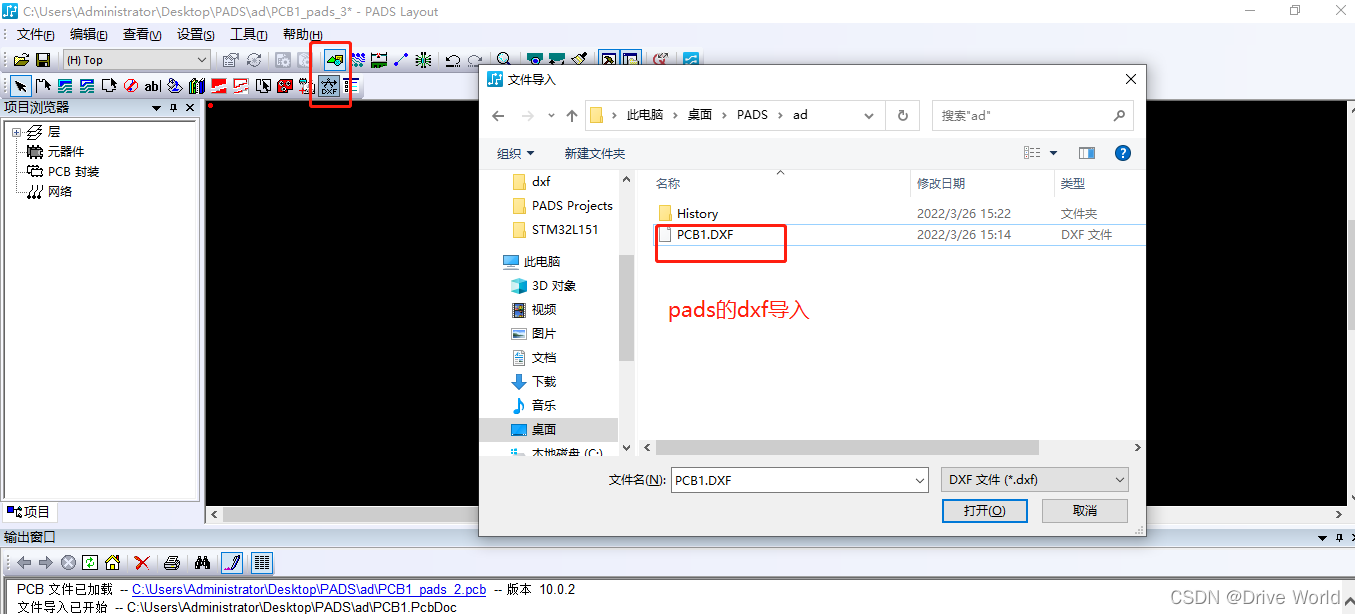Viewport: 1355px width, 614px height.
Task: Open the PCB1_pads_2.pcb path link
Action: pos(309,590)
